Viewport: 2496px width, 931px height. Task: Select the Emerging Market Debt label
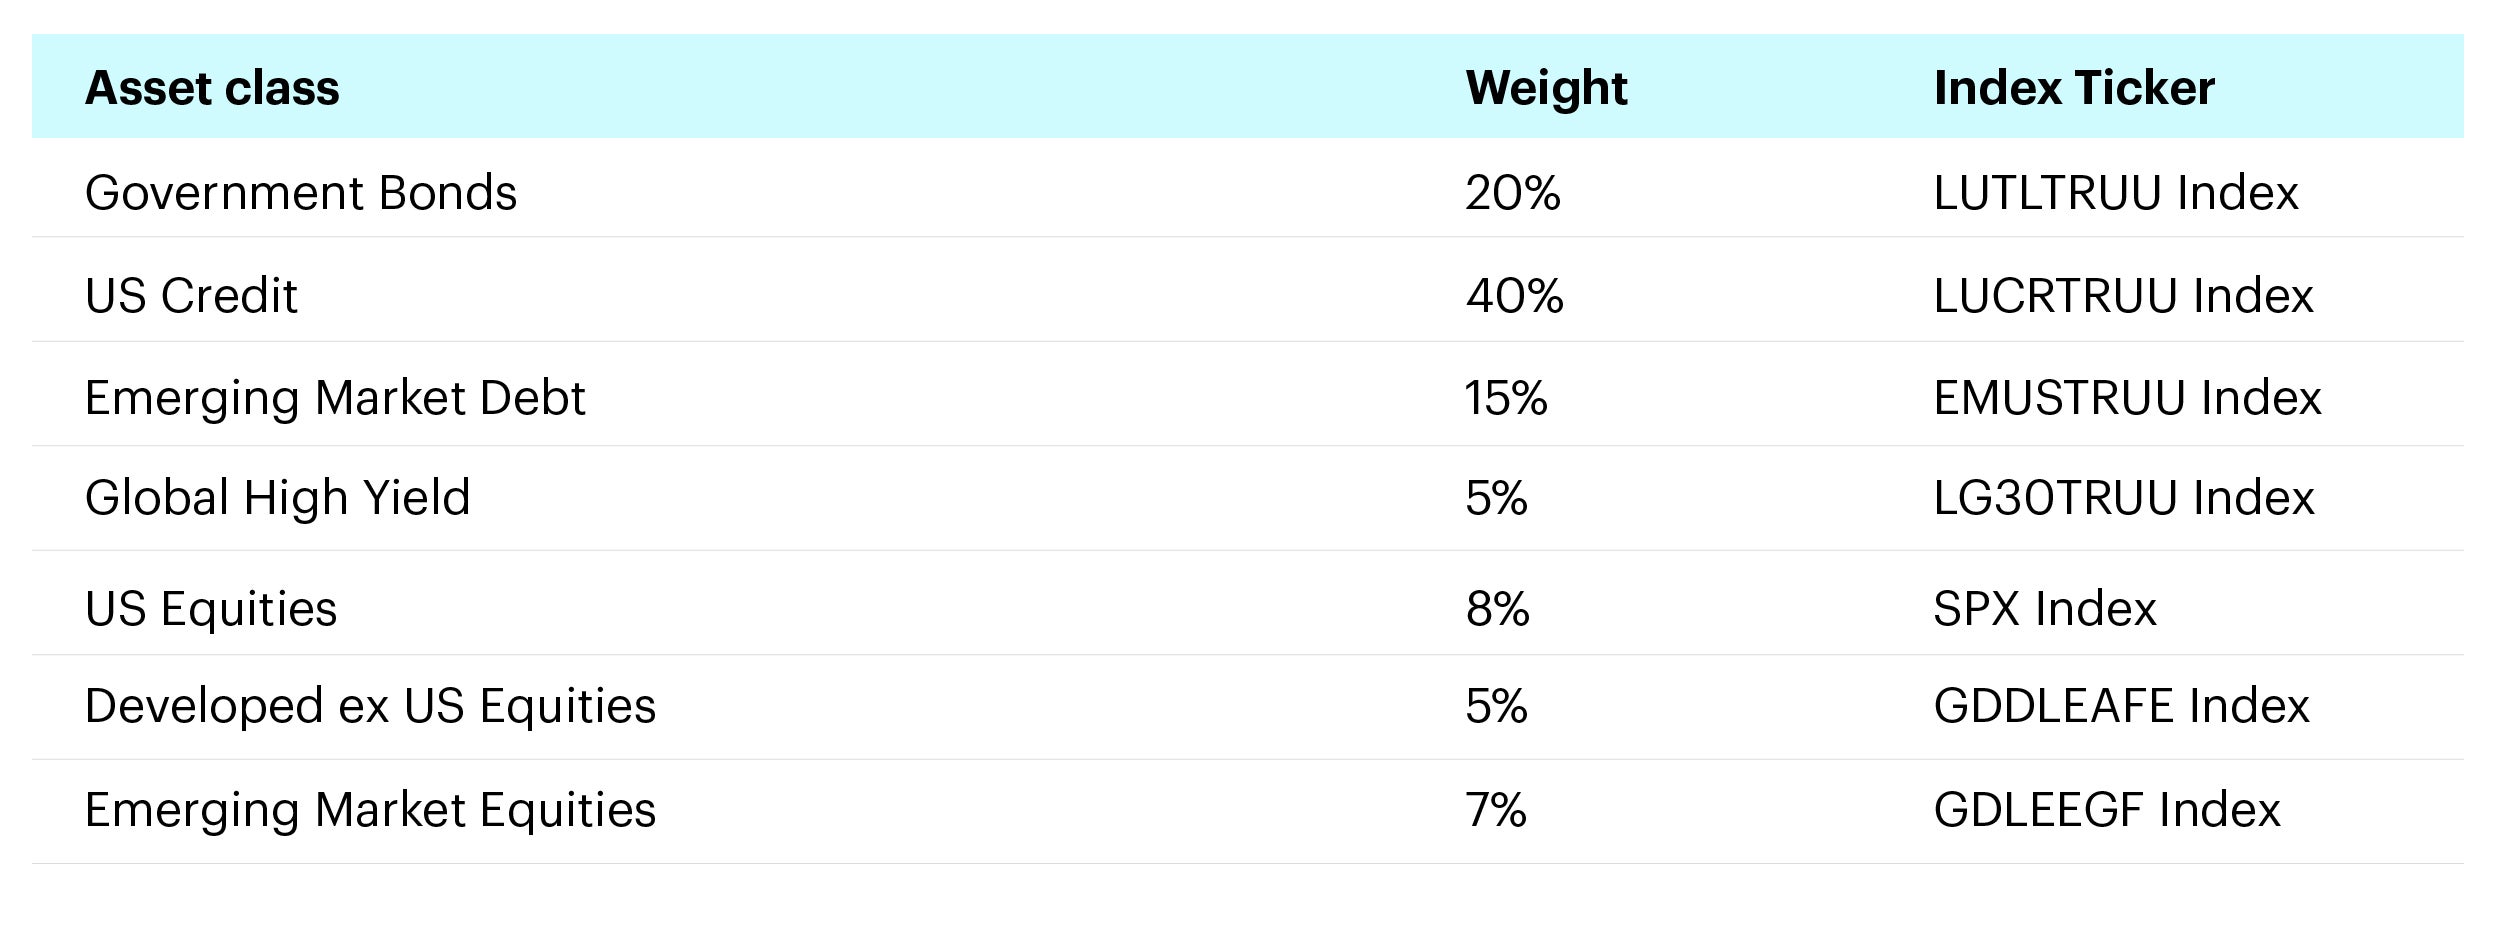(335, 398)
